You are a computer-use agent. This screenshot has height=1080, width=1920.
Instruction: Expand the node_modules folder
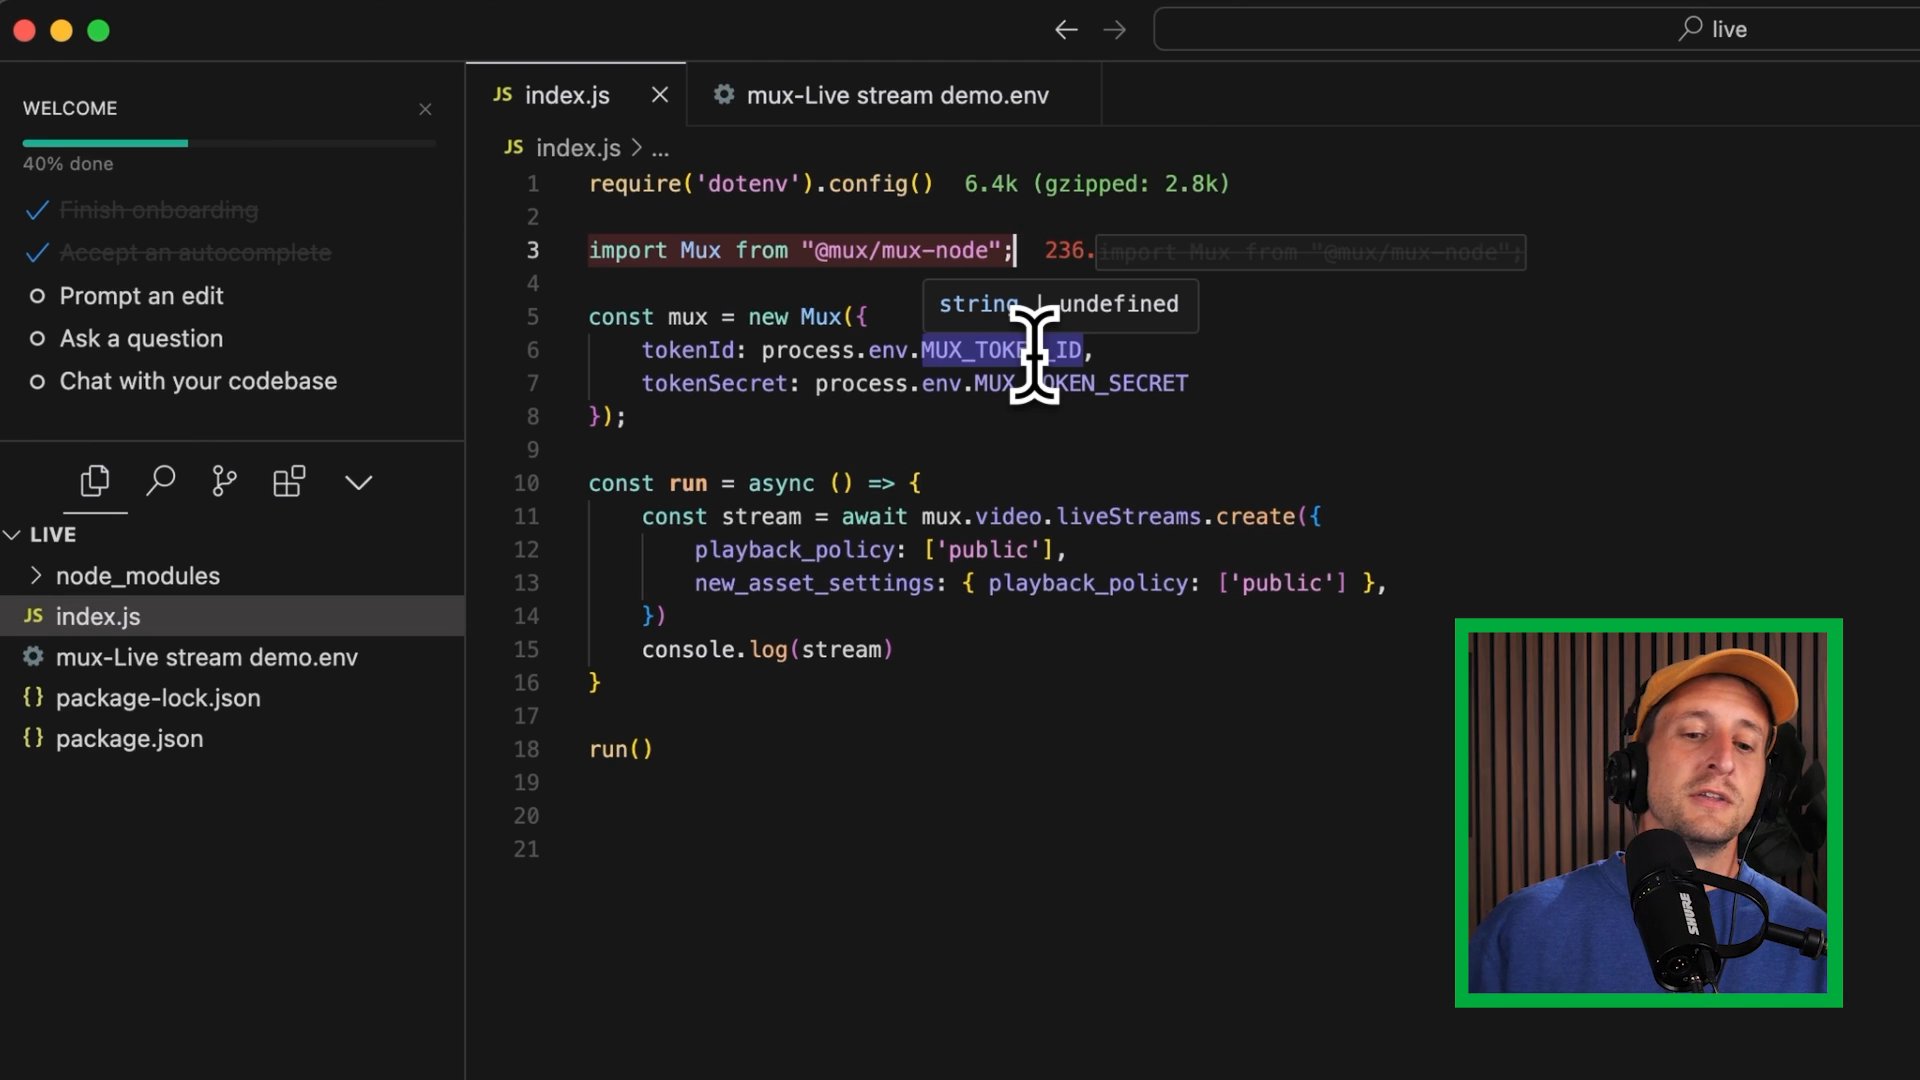pyautogui.click(x=137, y=576)
